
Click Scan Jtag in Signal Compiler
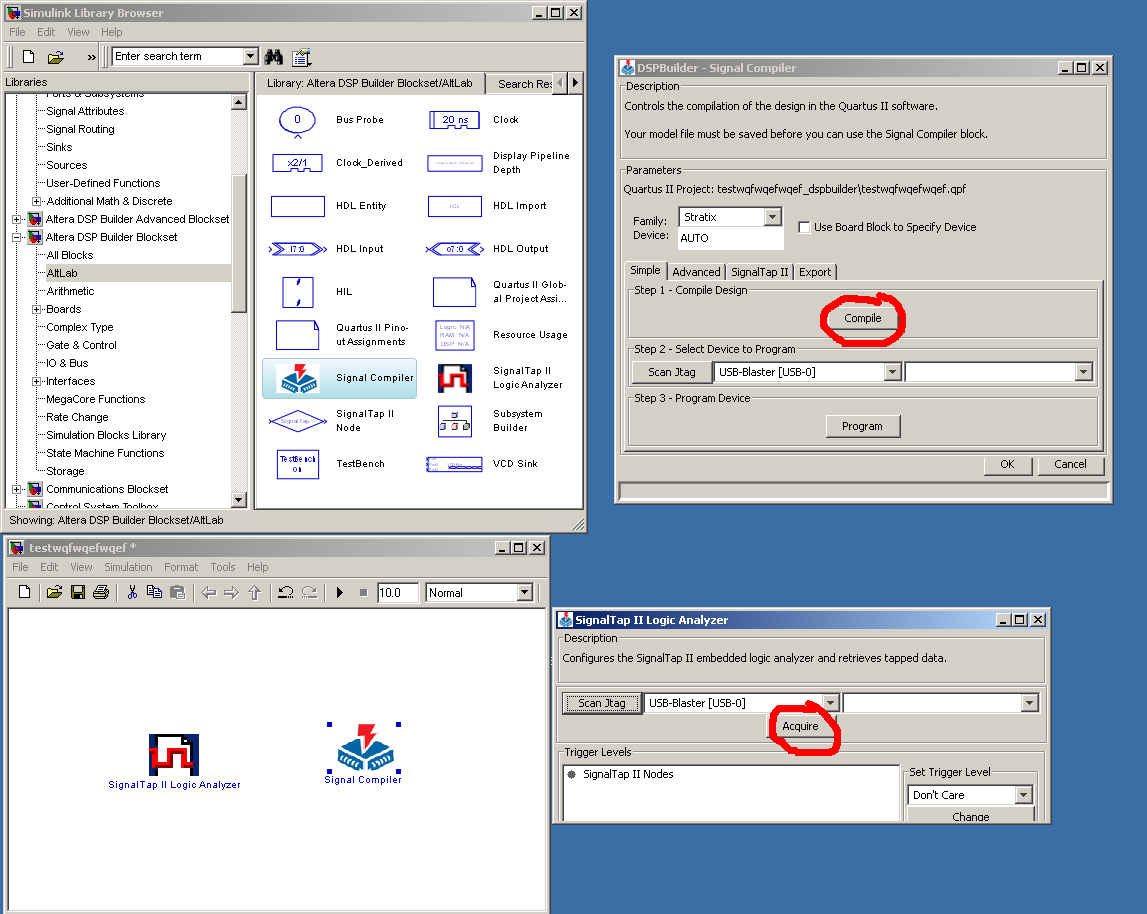click(x=672, y=372)
